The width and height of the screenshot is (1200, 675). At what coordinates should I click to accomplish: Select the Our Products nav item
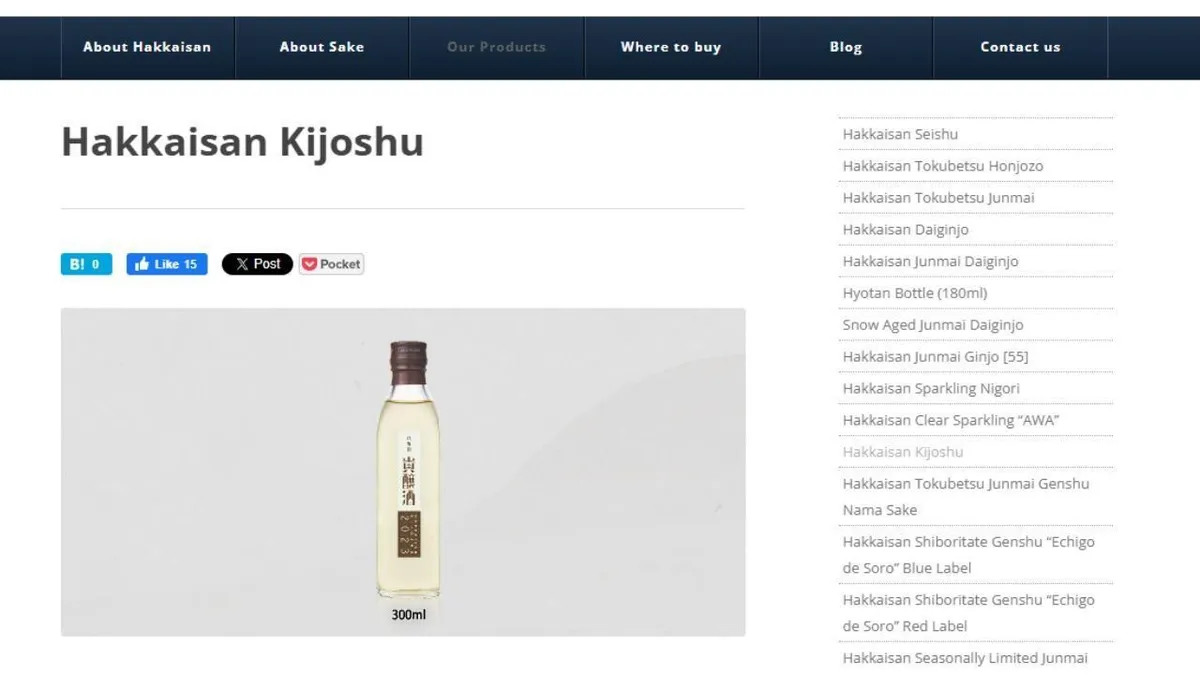coord(496,47)
